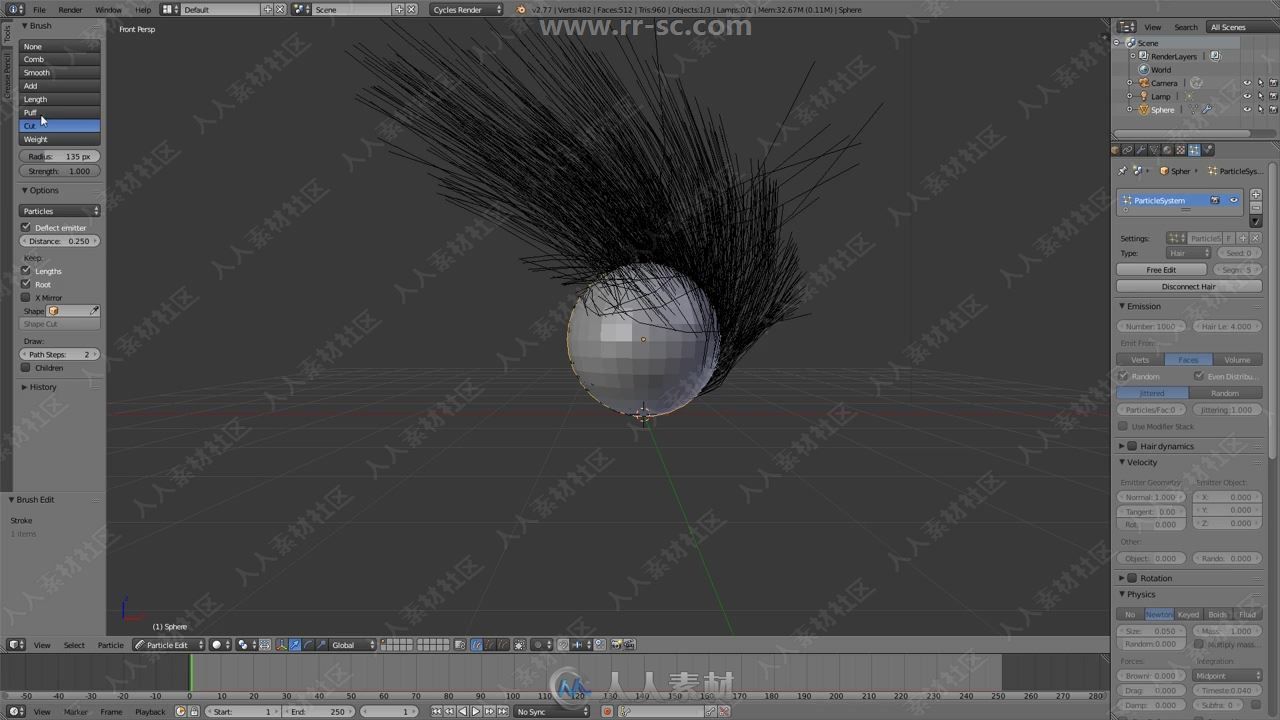The height and width of the screenshot is (720, 1280).
Task: Open the Particle menu in viewport header
Action: [x=111, y=645]
